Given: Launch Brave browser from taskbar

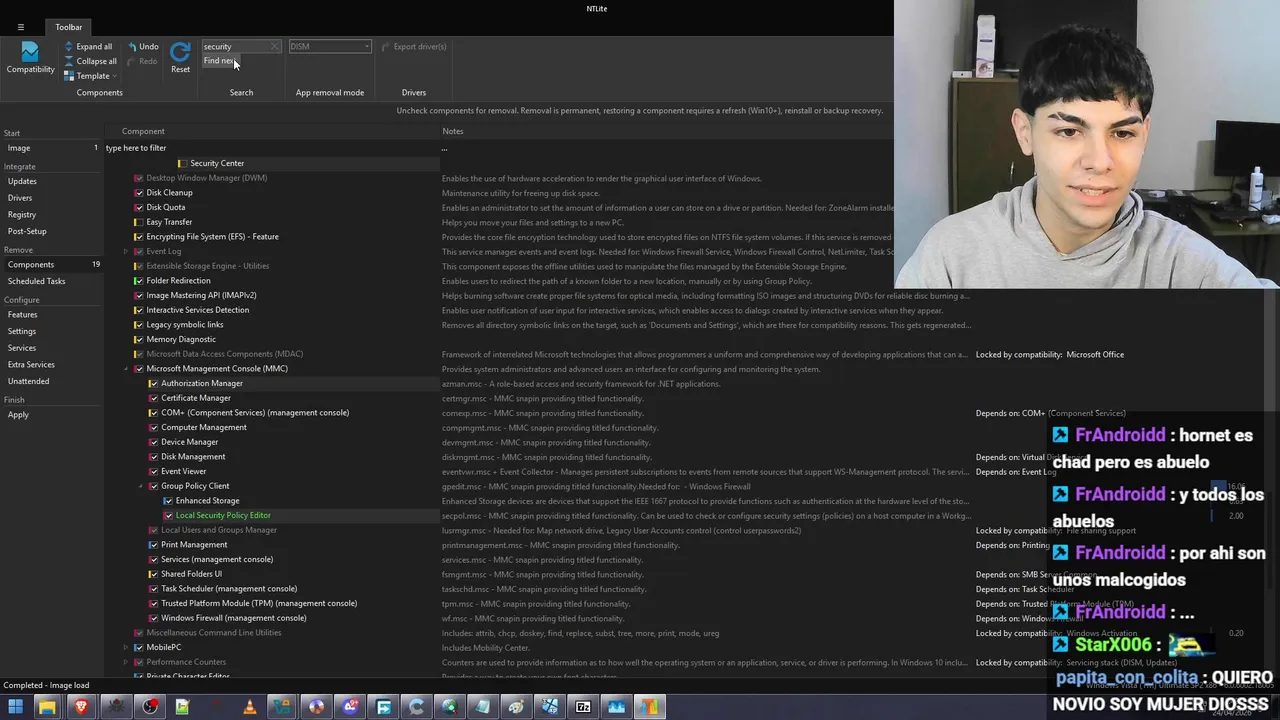Looking at the screenshot, I should (81, 707).
